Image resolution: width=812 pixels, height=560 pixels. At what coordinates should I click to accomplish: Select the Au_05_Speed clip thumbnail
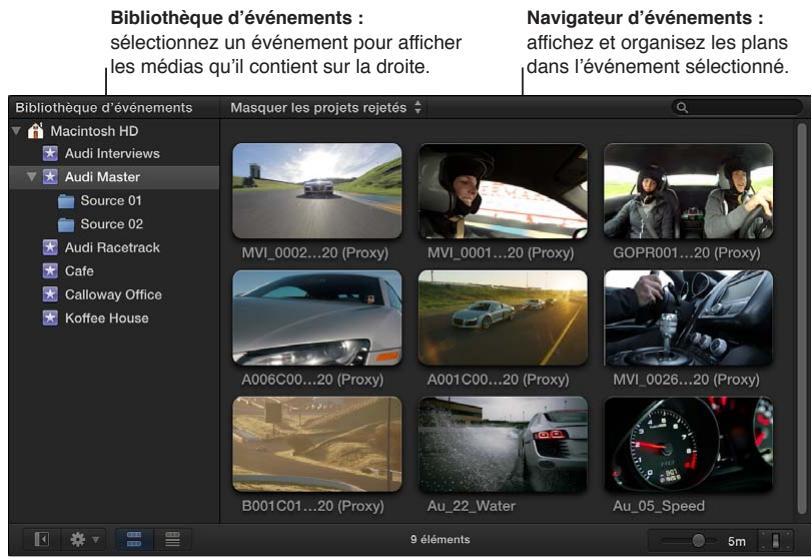tap(688, 444)
